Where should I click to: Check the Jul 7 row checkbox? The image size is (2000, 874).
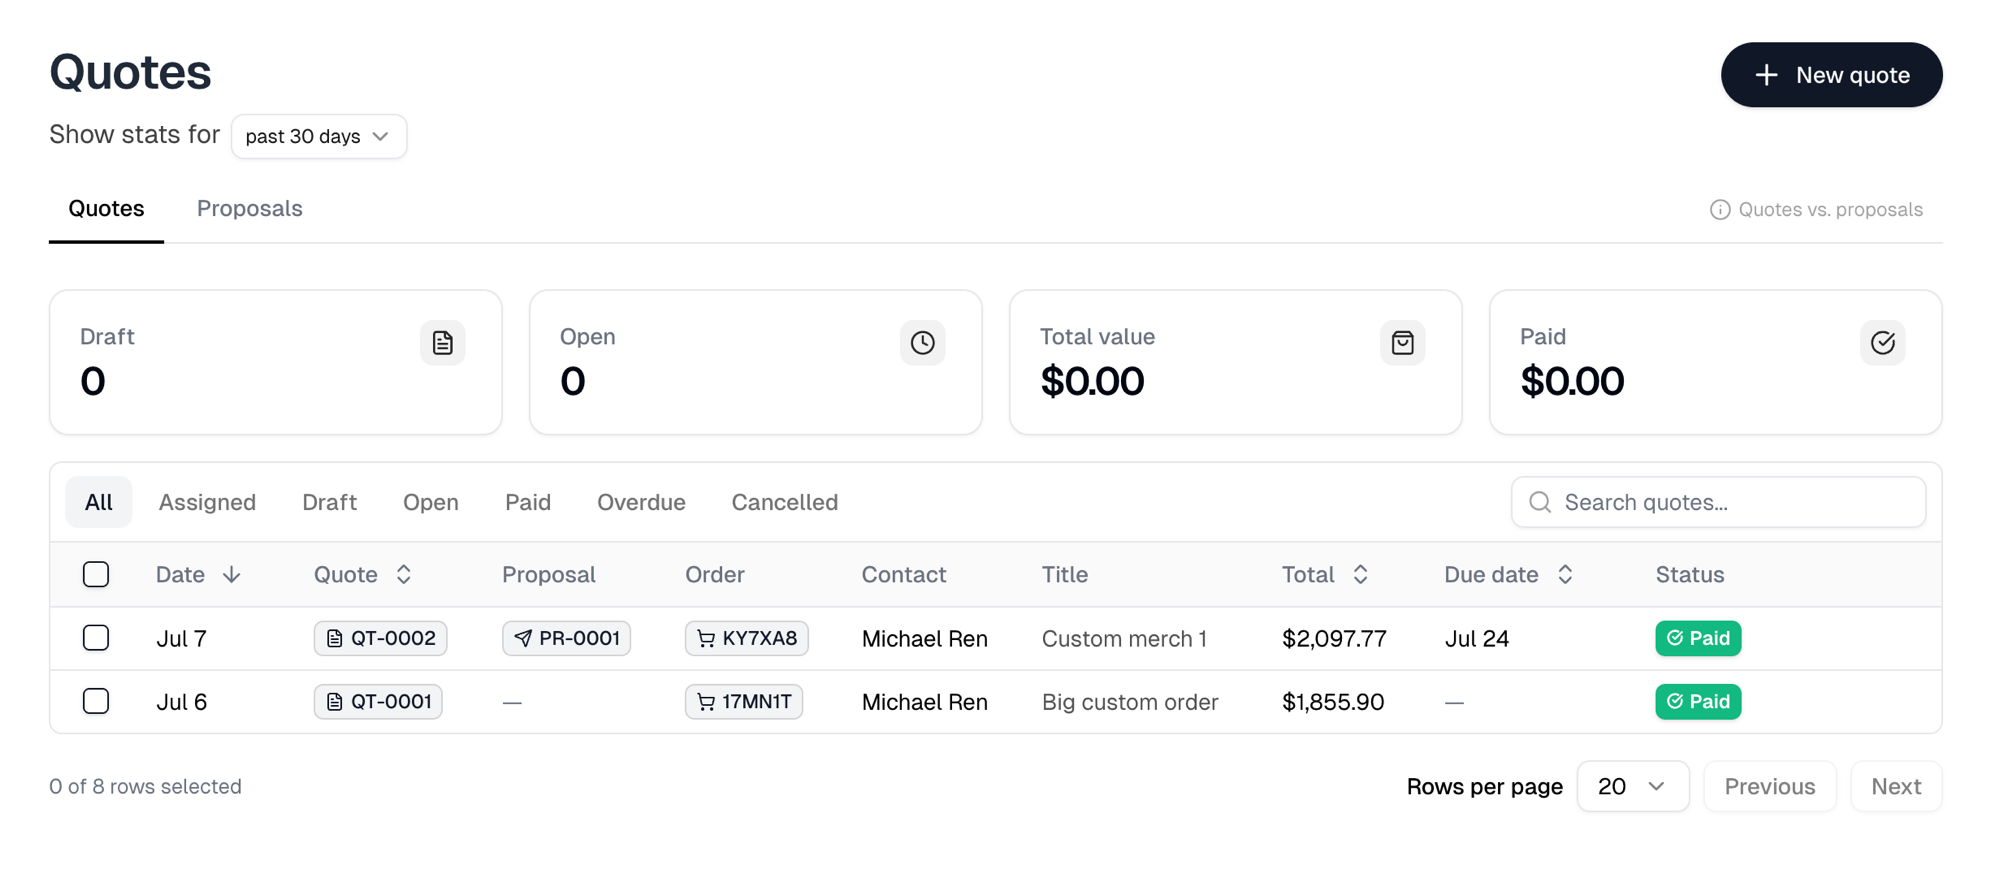coord(96,638)
